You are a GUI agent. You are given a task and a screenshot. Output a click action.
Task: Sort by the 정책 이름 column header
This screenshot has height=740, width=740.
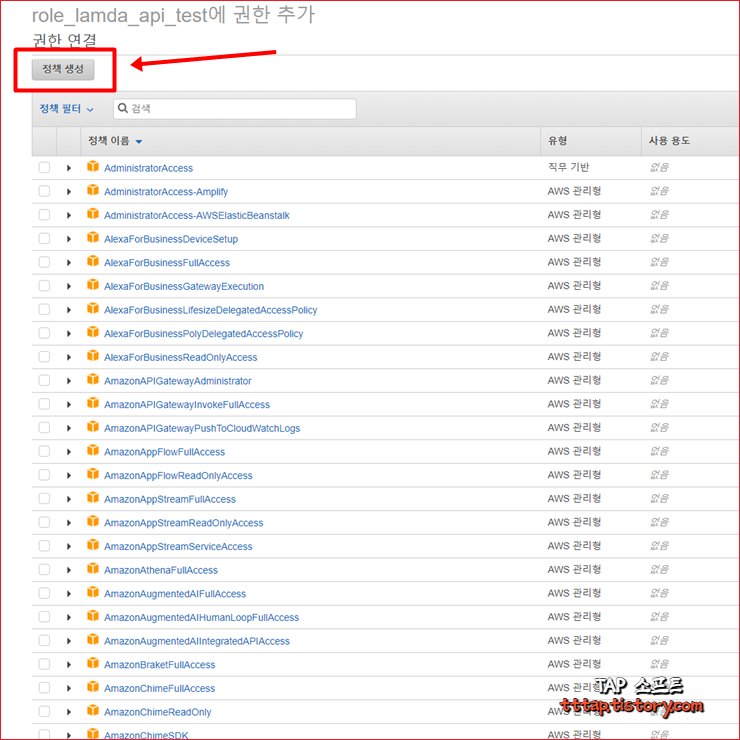115,141
